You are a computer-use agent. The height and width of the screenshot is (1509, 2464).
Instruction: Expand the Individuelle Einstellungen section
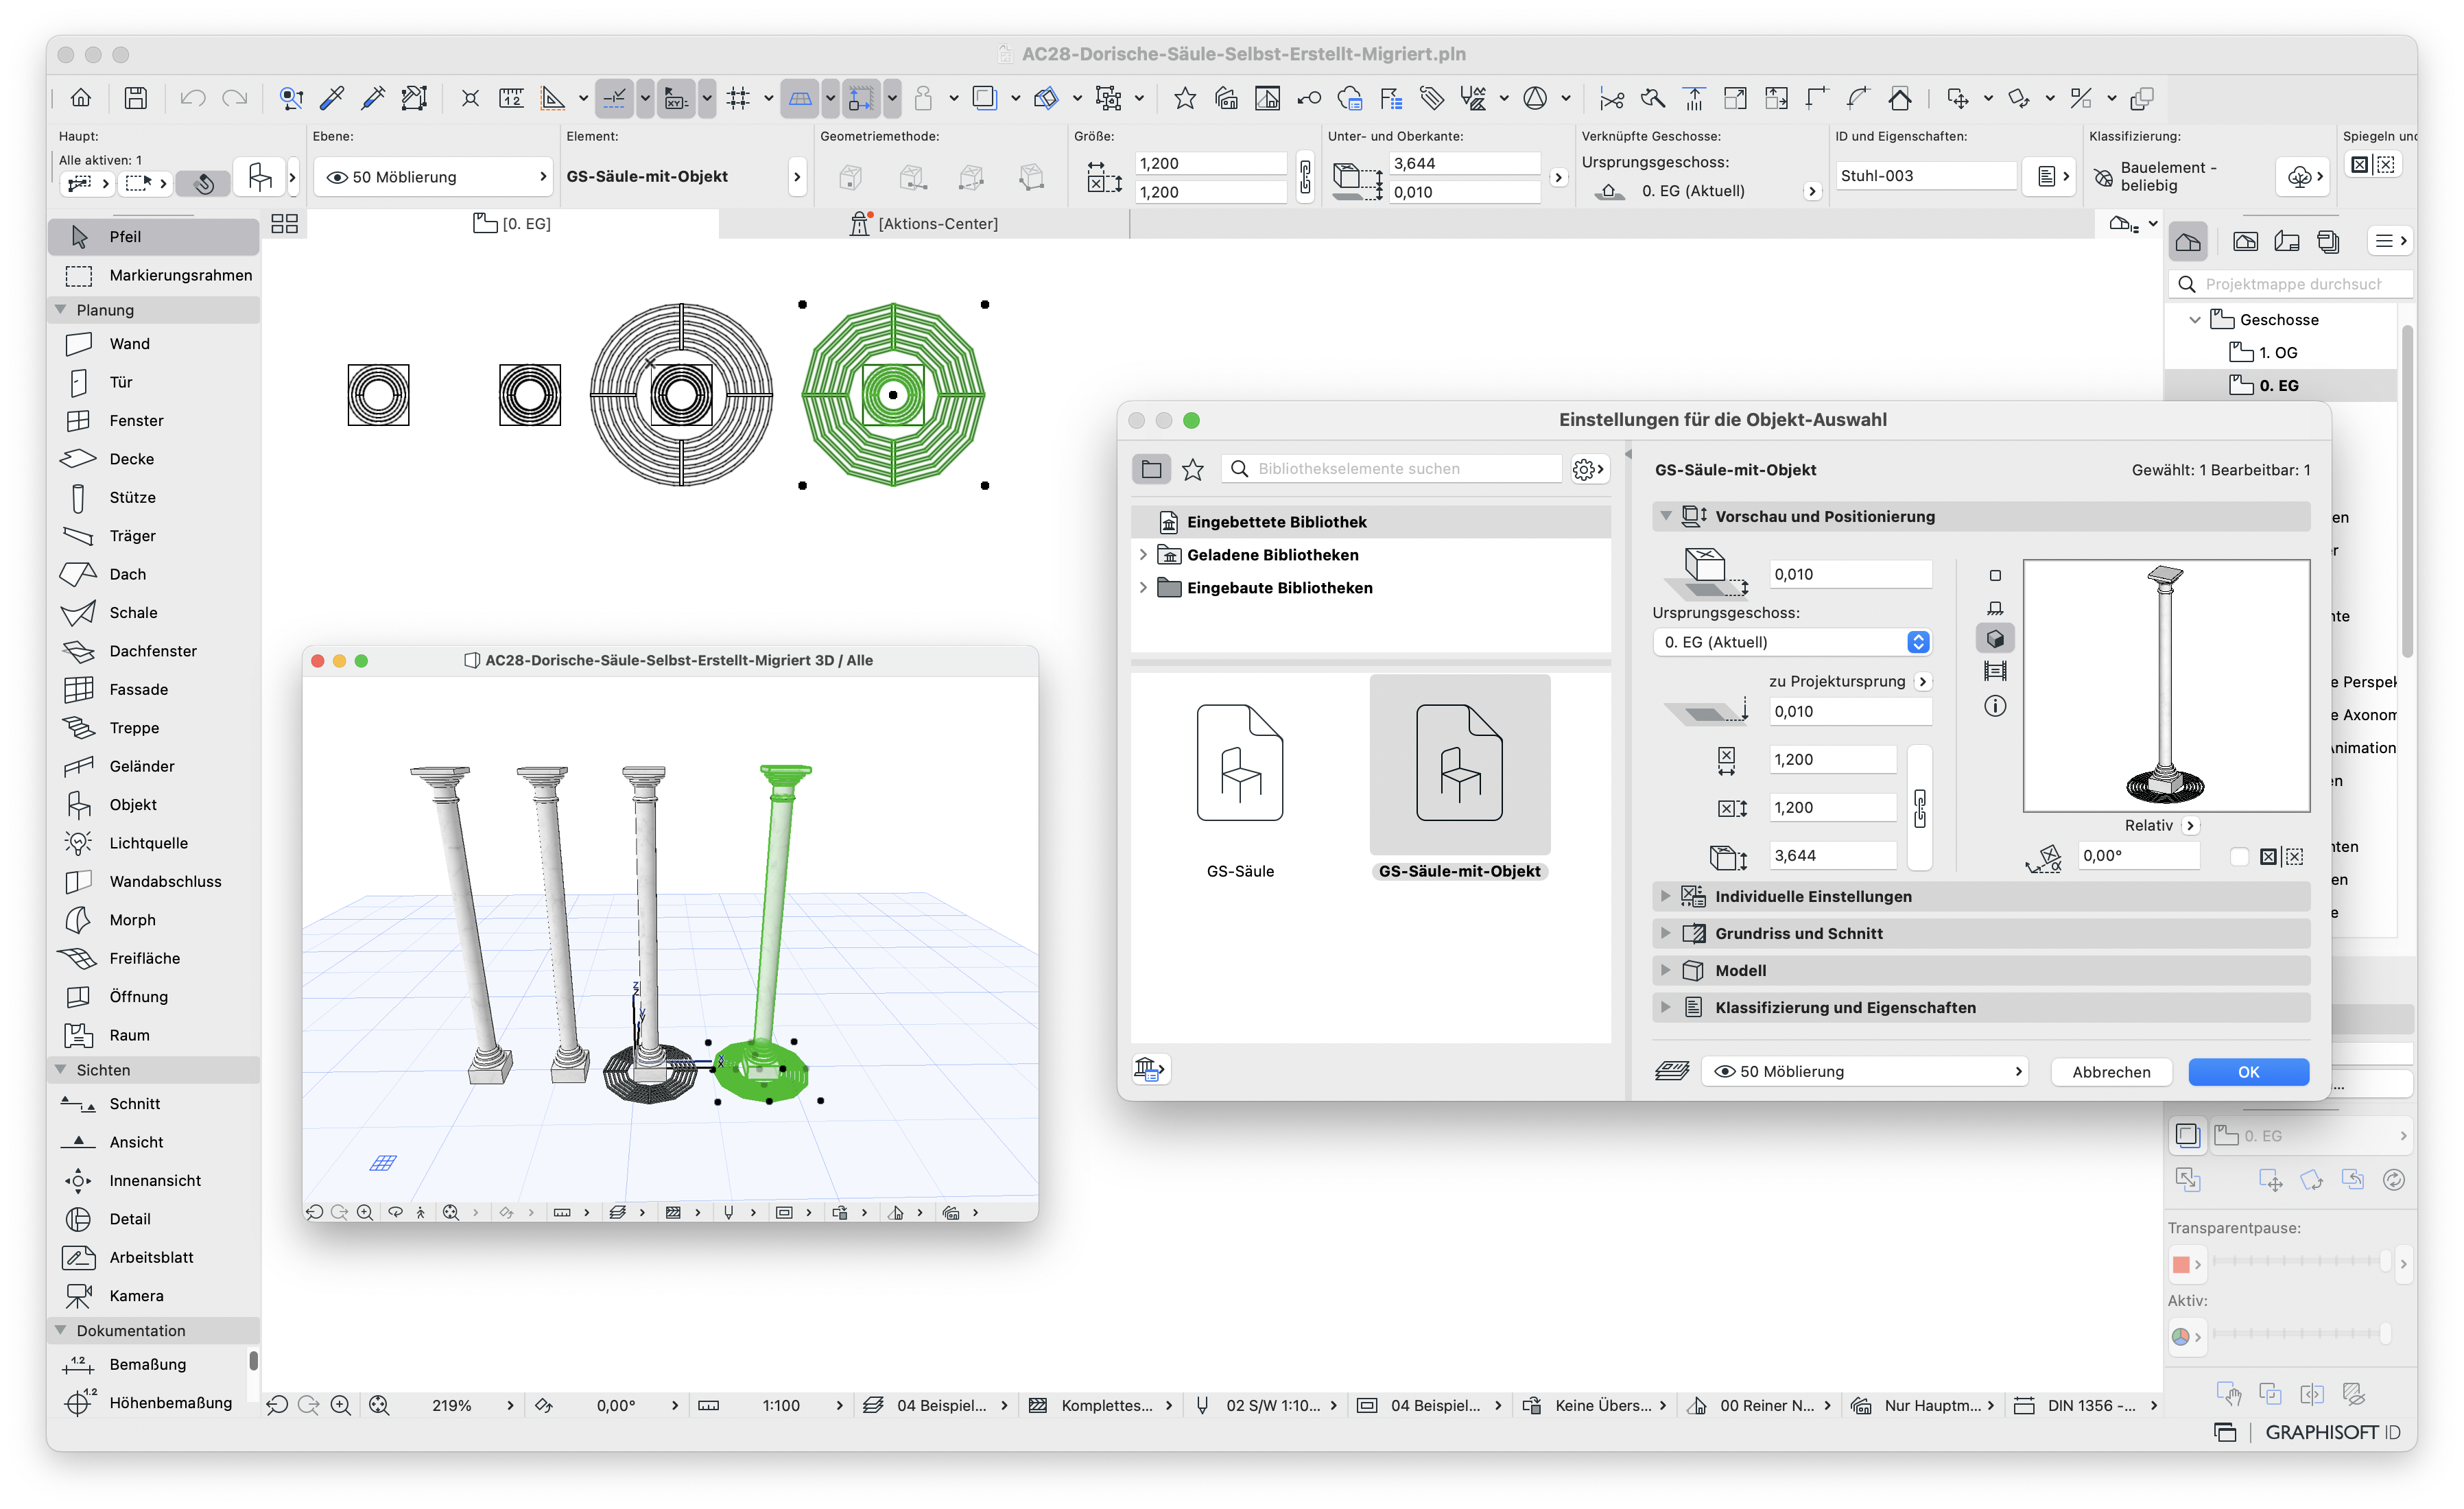click(x=1666, y=896)
